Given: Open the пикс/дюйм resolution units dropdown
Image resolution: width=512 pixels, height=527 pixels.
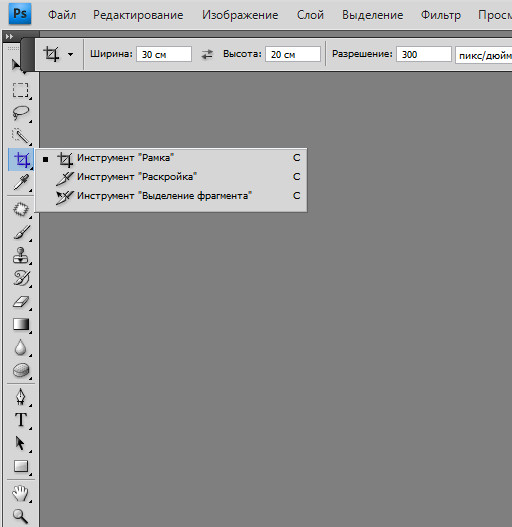Looking at the screenshot, I should tap(483, 55).
